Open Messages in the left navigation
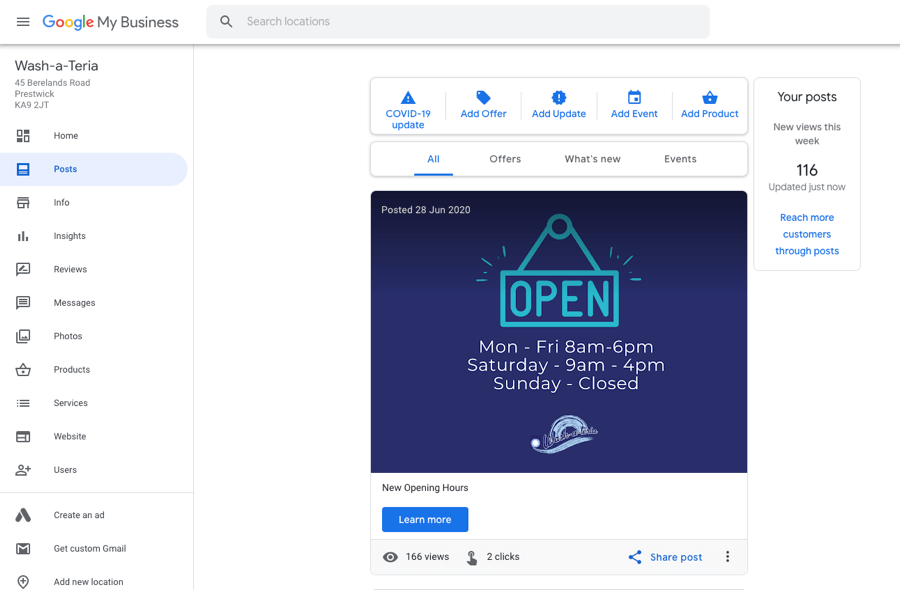The height and width of the screenshot is (590, 900). tap(74, 303)
